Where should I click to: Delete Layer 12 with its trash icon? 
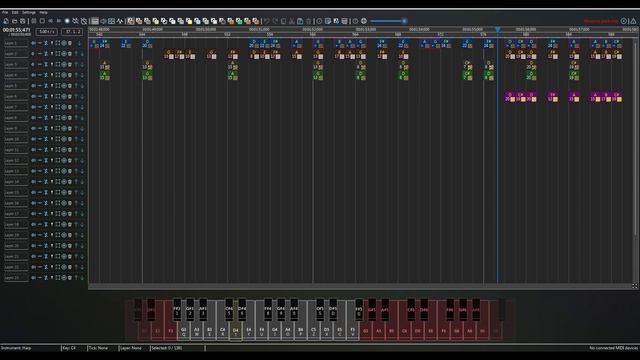coord(70,160)
